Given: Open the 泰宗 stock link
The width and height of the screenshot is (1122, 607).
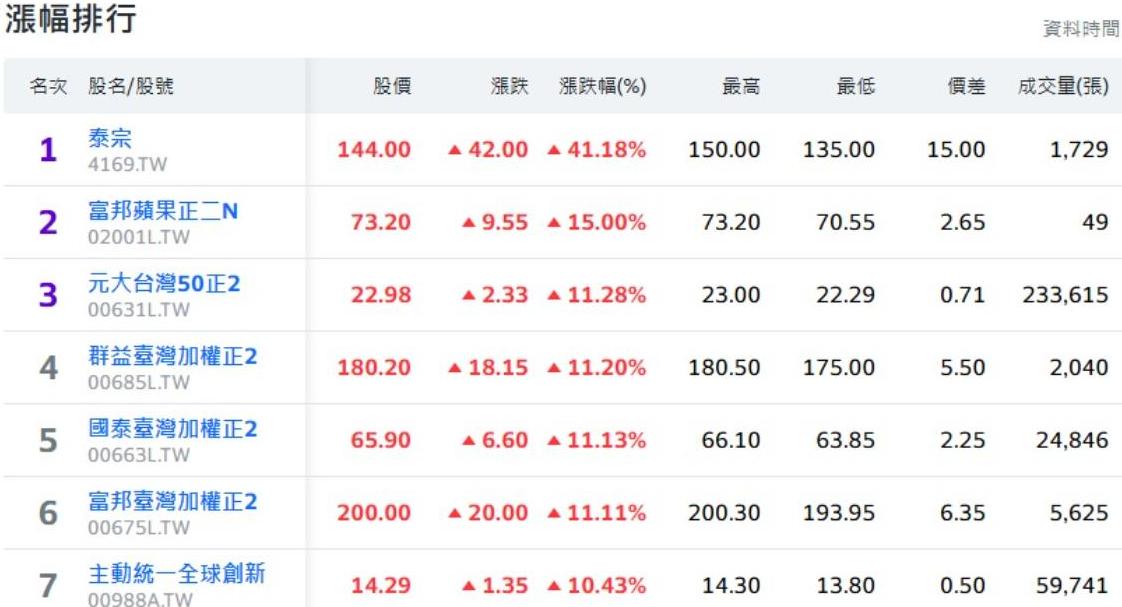Looking at the screenshot, I should 110,139.
